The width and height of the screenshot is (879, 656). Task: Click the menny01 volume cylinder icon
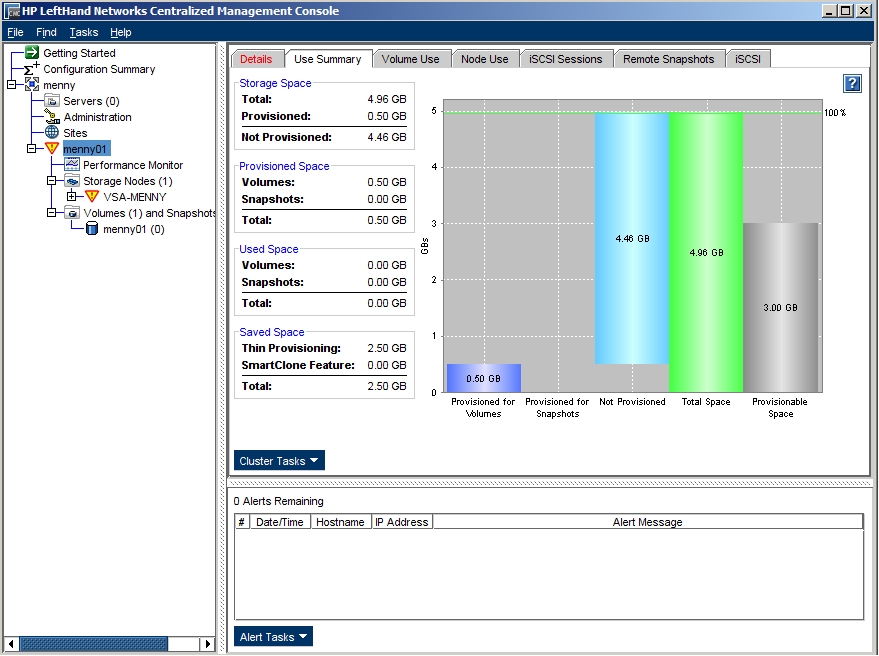point(92,229)
